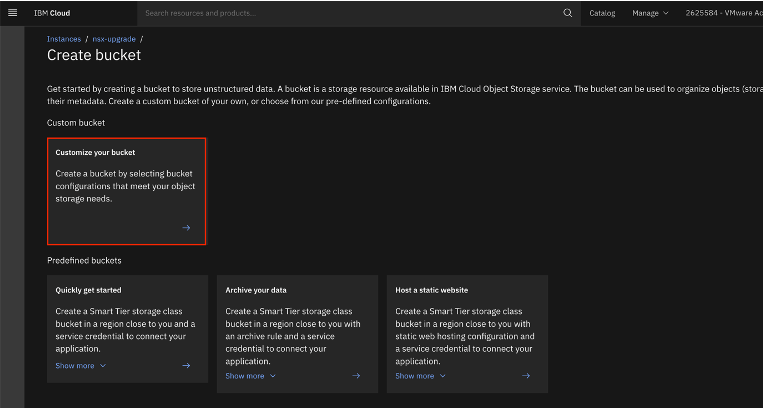Screen dimensions: 763x408
Task: Click the search magnifier icon
Action: click(568, 13)
